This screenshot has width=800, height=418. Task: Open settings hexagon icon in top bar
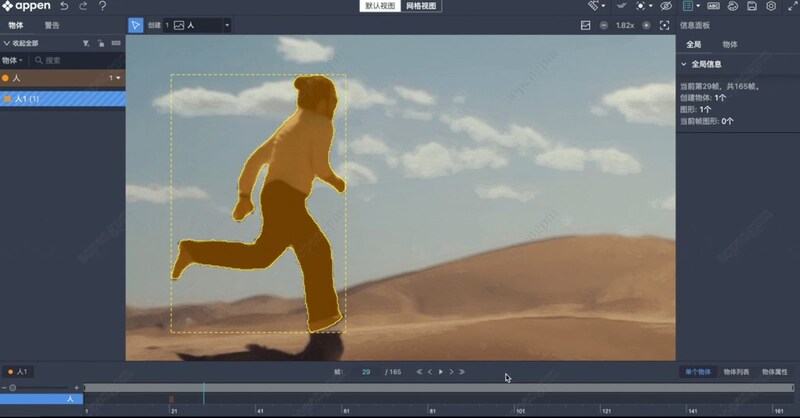771,6
